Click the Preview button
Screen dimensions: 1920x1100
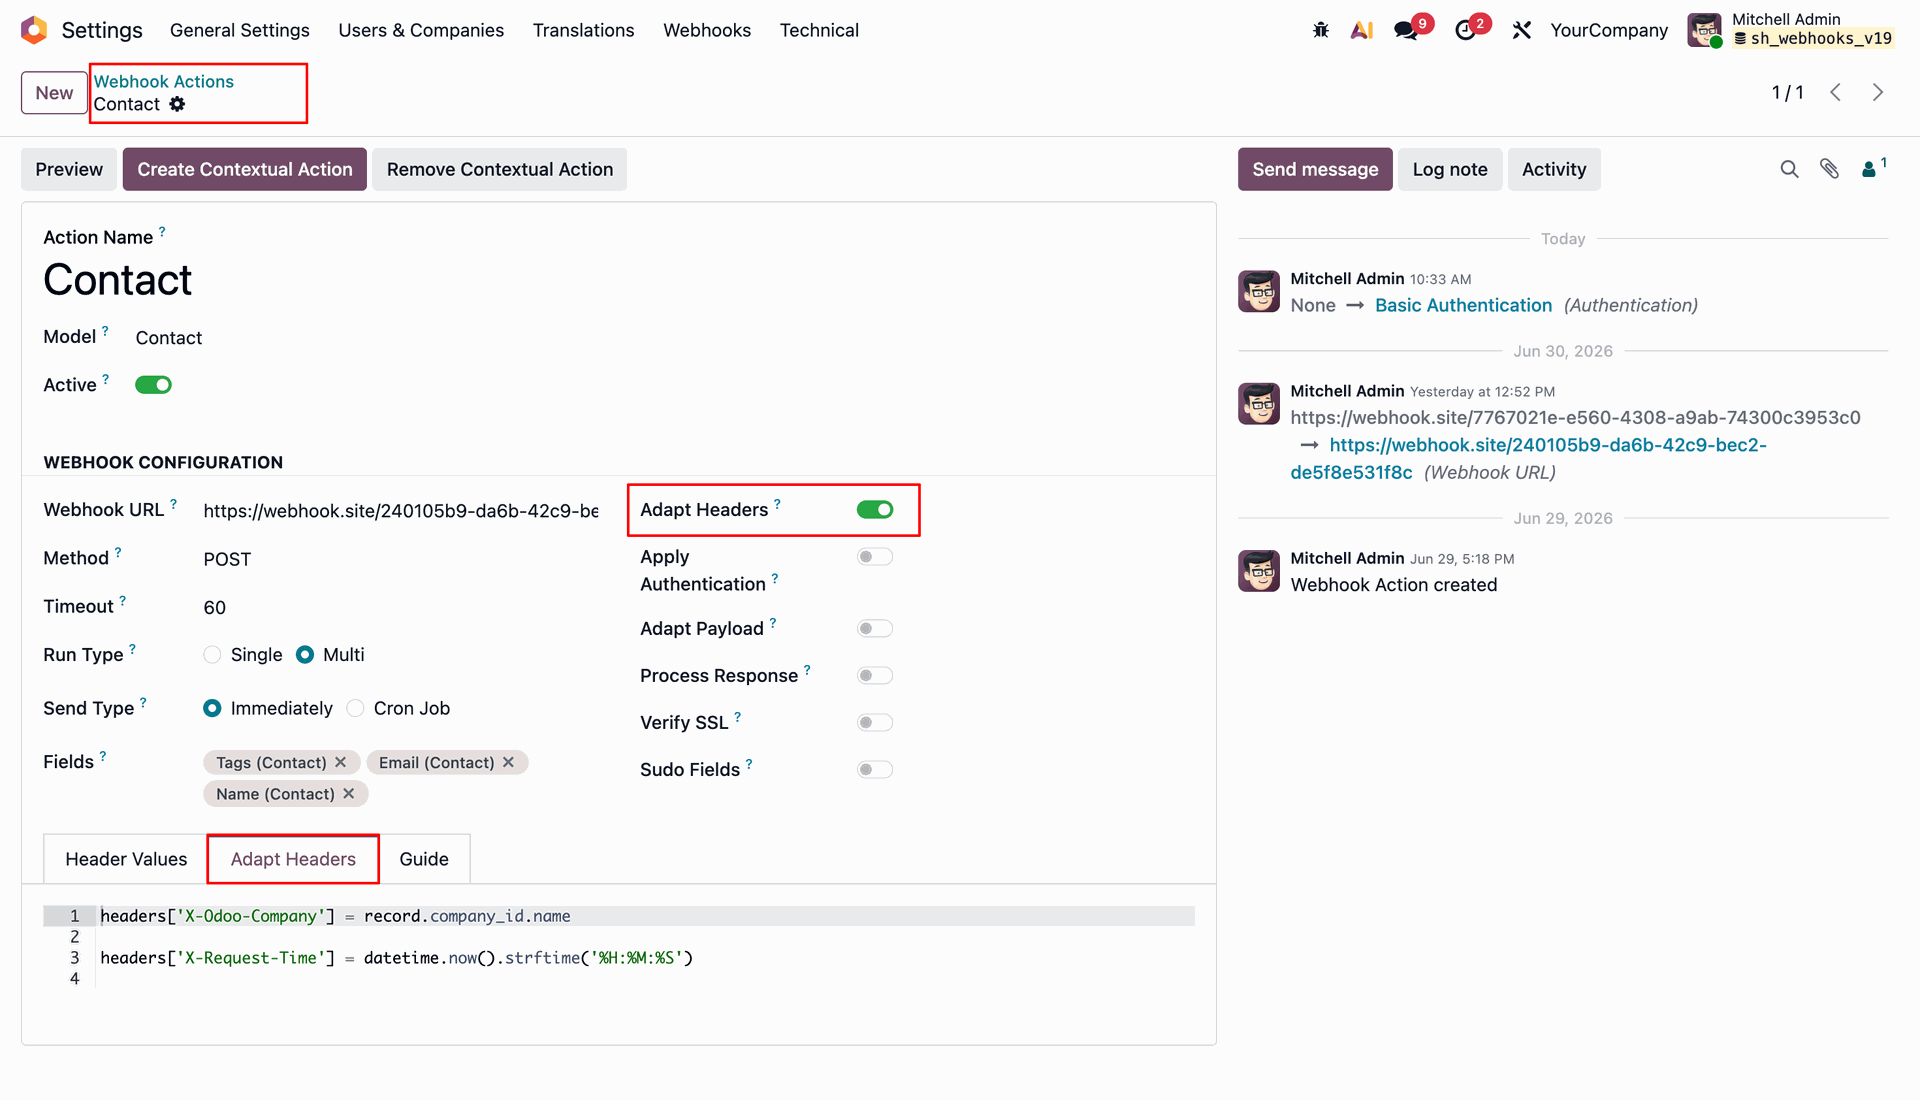(69, 169)
